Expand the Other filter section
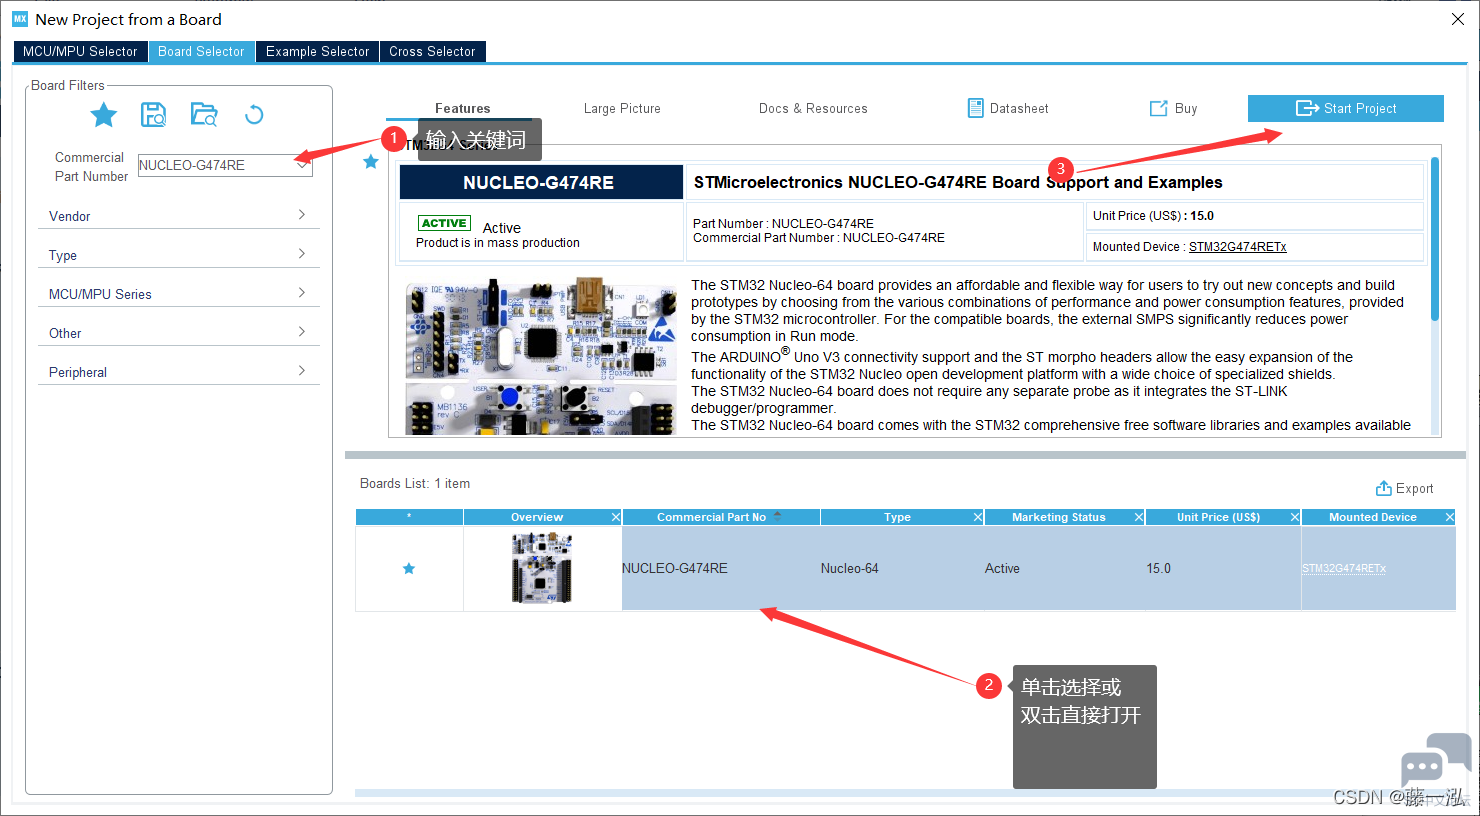 coord(179,333)
